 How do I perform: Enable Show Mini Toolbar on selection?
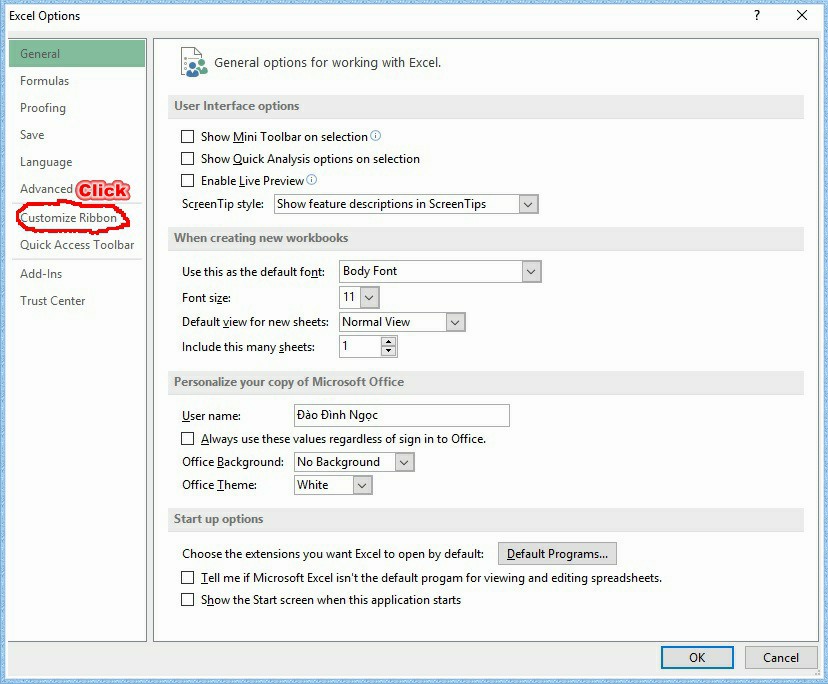(x=187, y=137)
